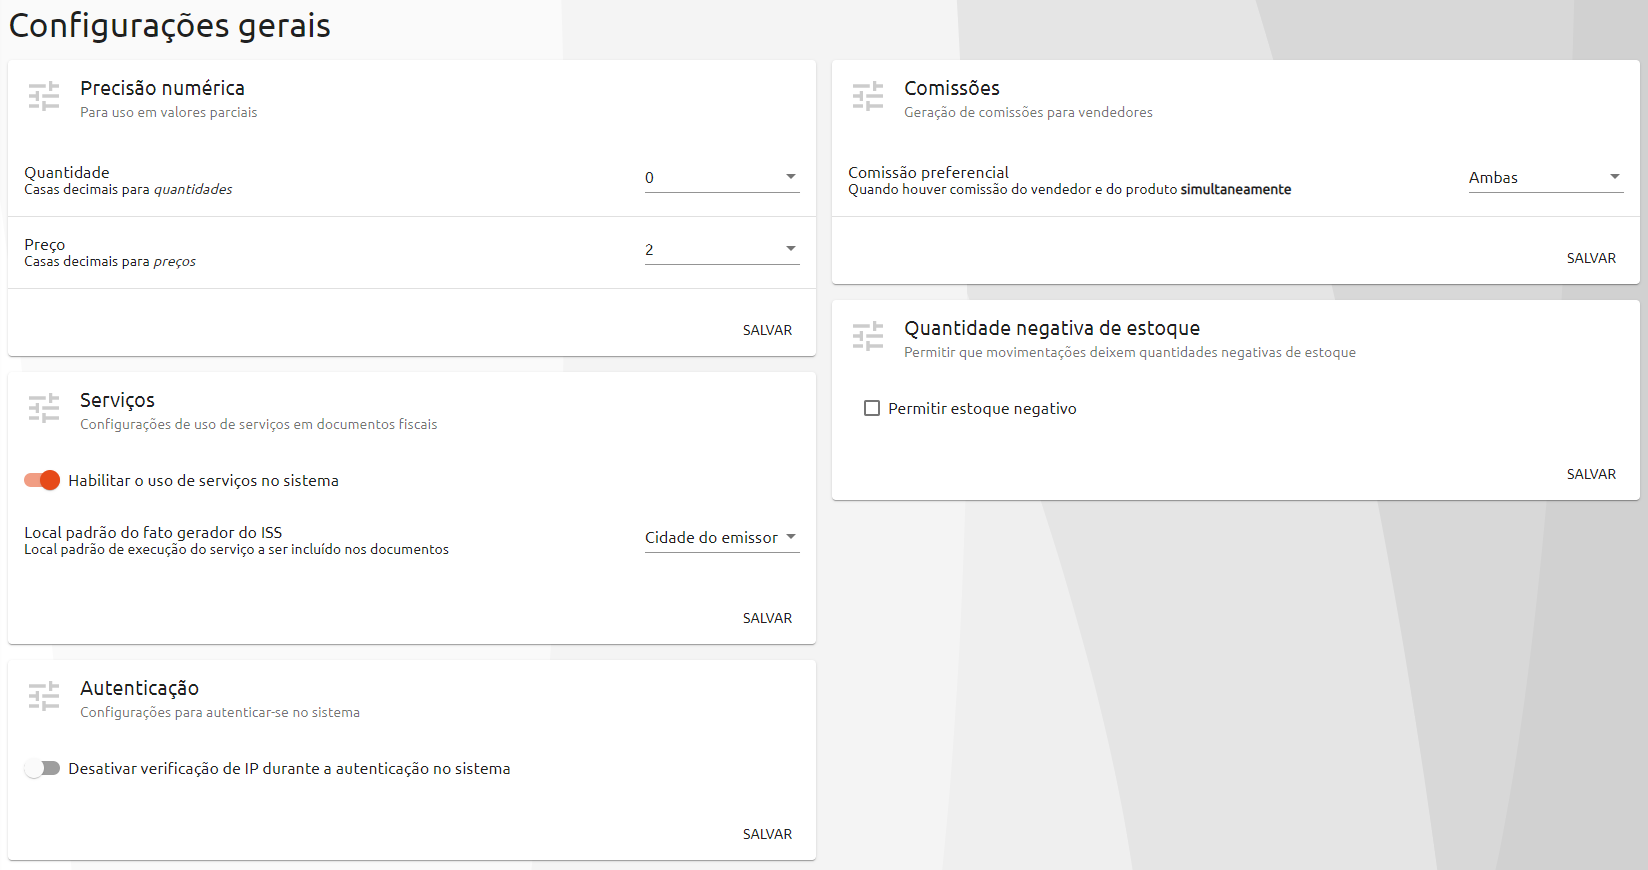Click the Habilitar o uso de serviços label
The width and height of the screenshot is (1648, 870).
[203, 481]
